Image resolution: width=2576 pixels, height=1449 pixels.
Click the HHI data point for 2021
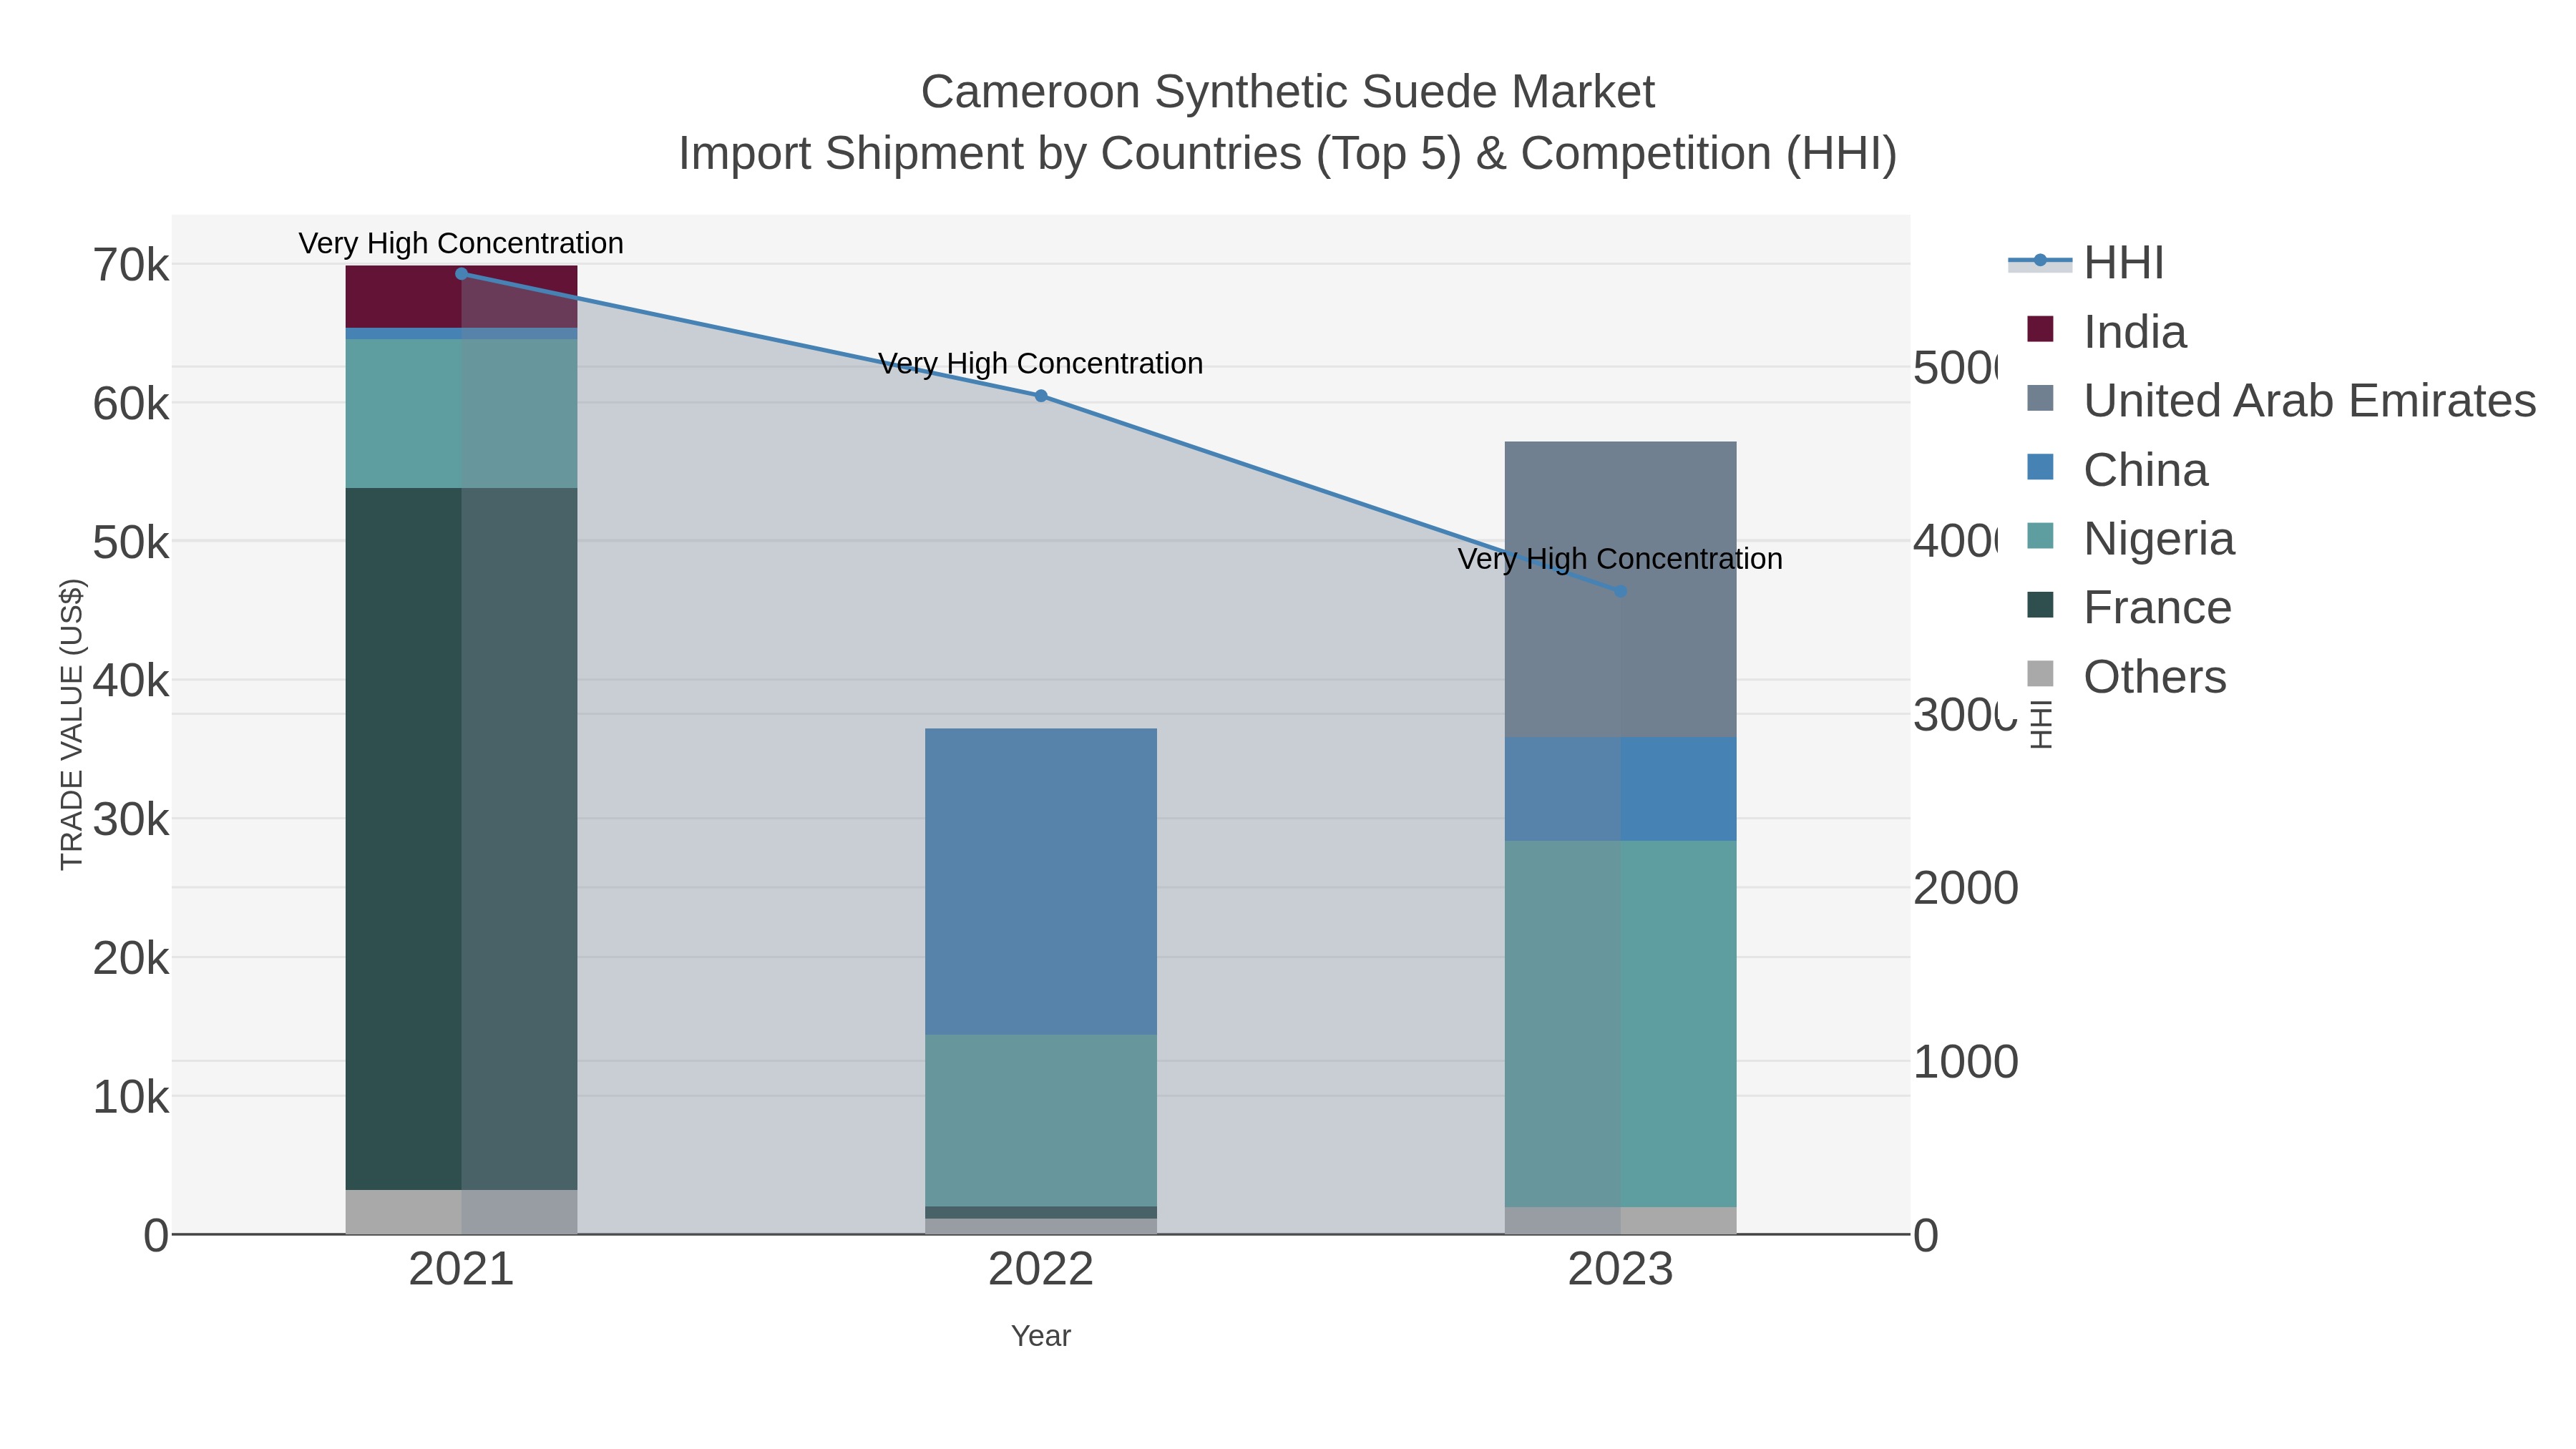(x=461, y=274)
